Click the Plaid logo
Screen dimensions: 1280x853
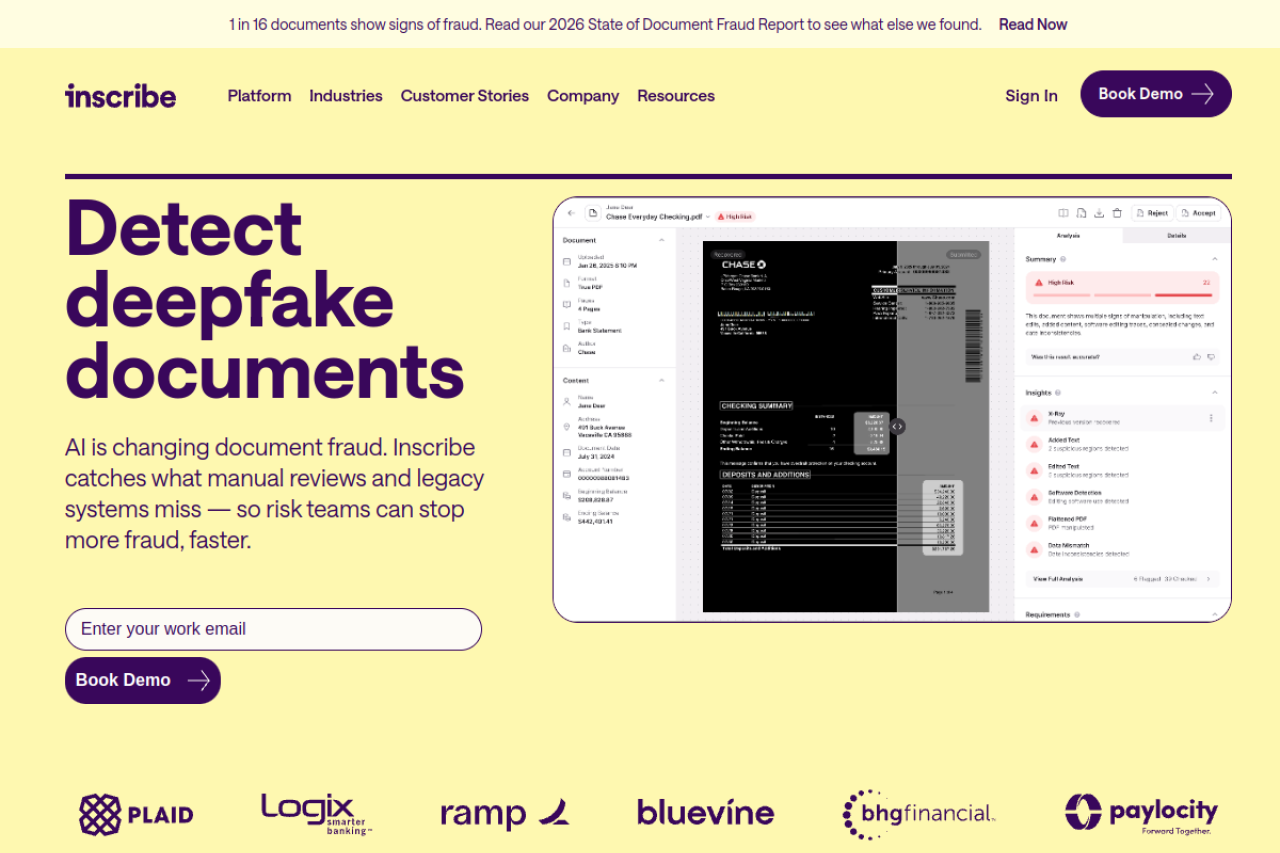pyautogui.click(x=136, y=815)
